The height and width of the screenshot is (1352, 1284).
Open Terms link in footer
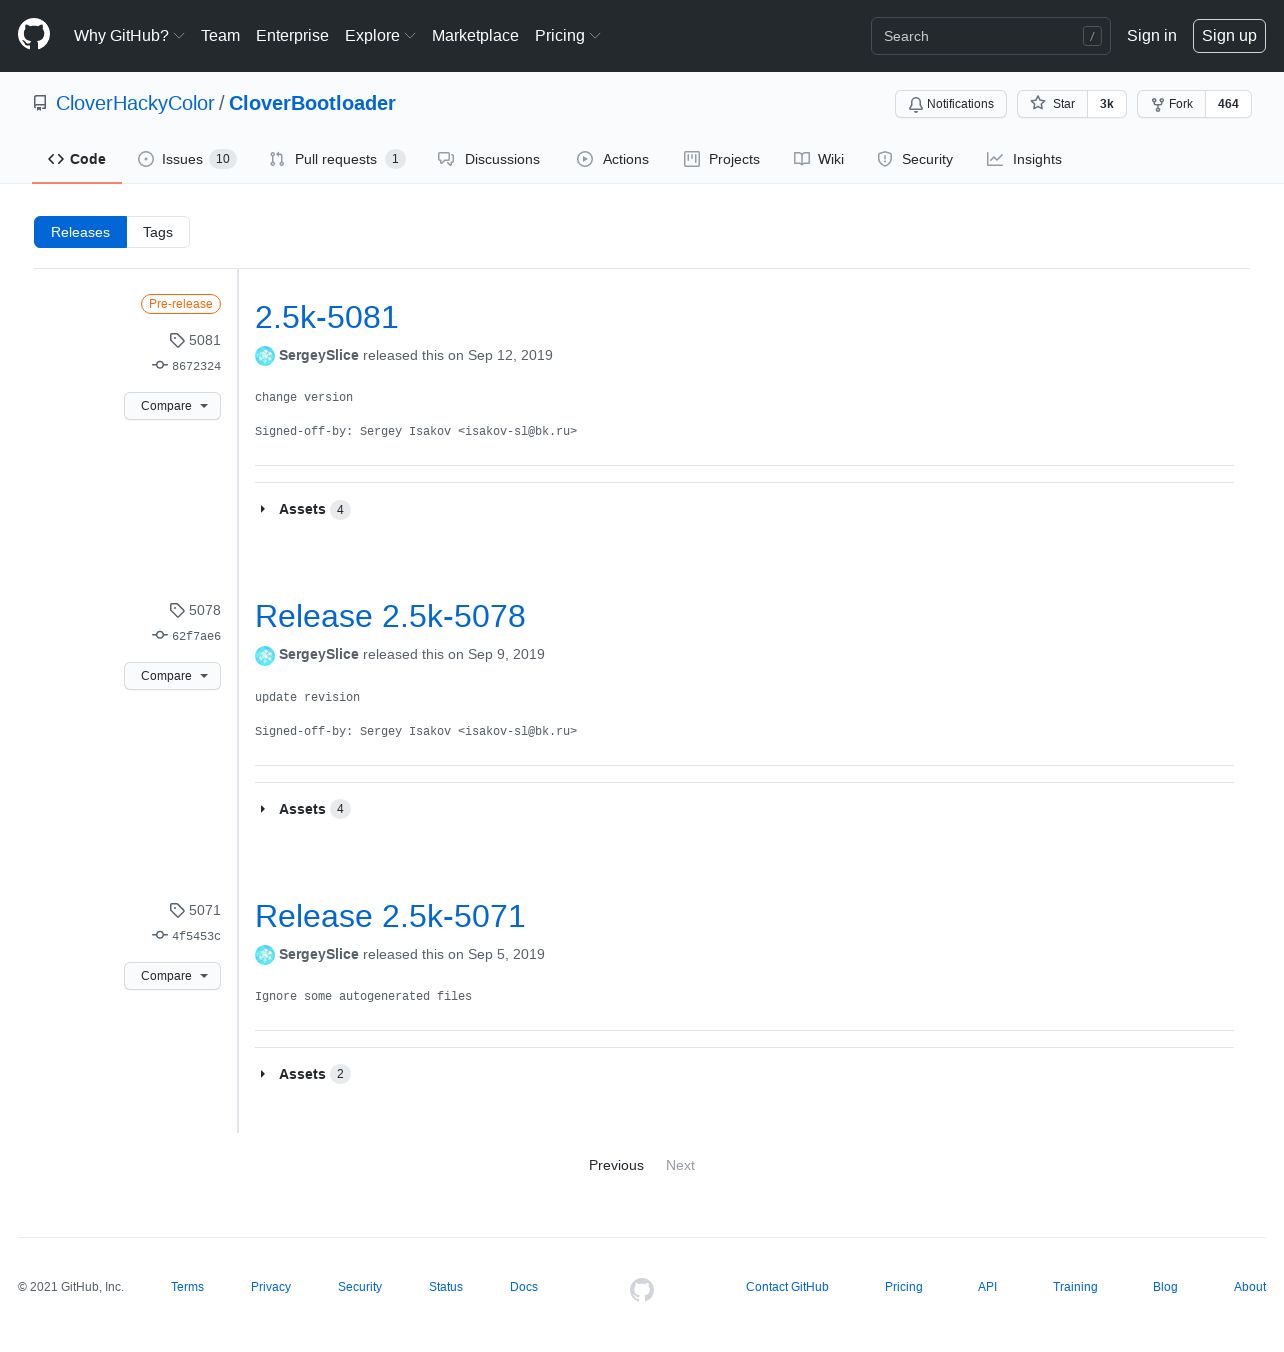coord(187,1287)
